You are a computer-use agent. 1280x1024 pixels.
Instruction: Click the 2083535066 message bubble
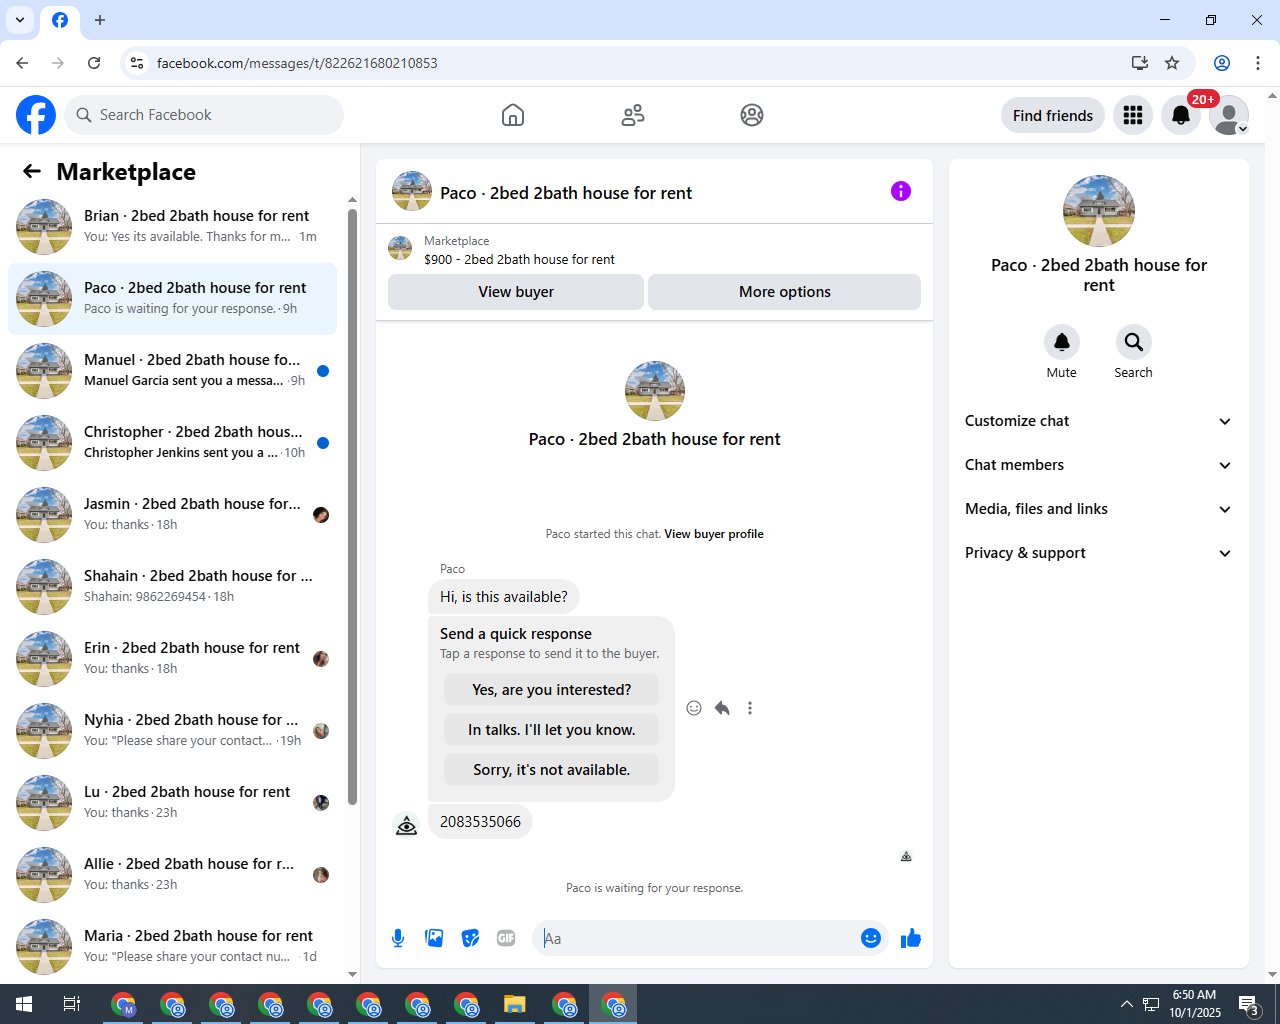click(480, 822)
